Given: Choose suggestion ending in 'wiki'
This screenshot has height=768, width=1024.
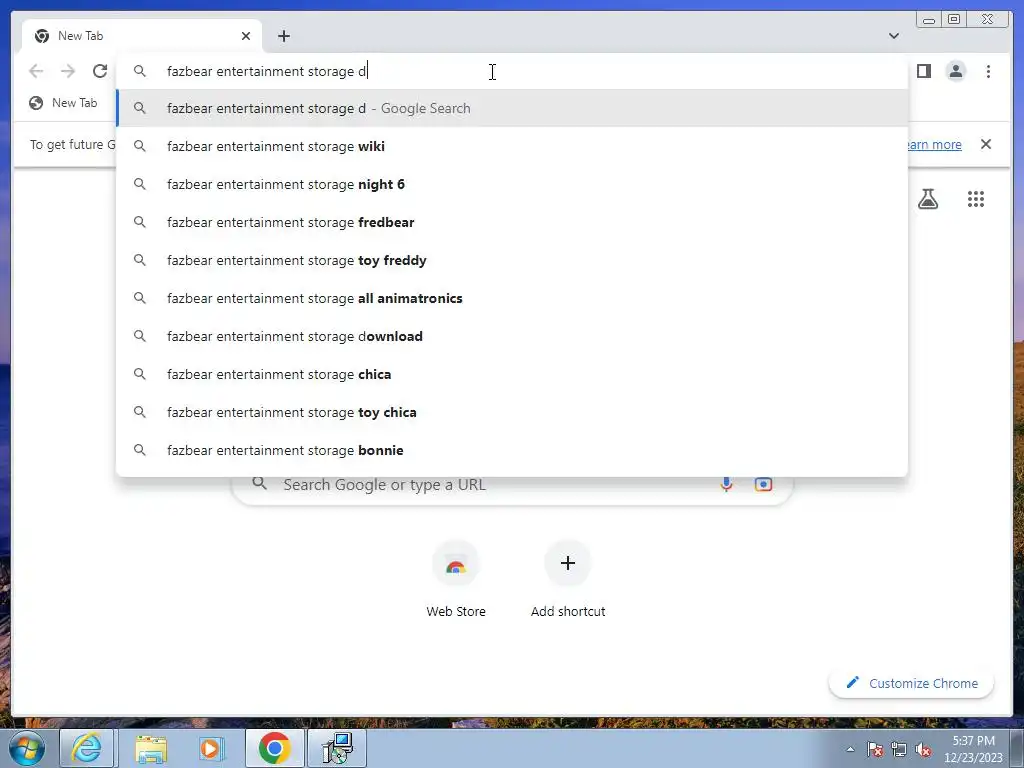Looking at the screenshot, I should coord(512,146).
